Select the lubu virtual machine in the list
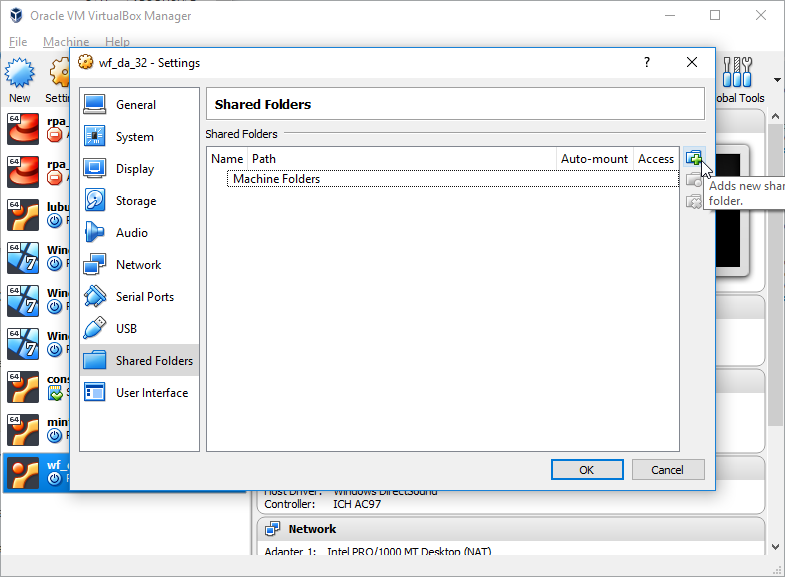The image size is (785, 577). pos(37,214)
